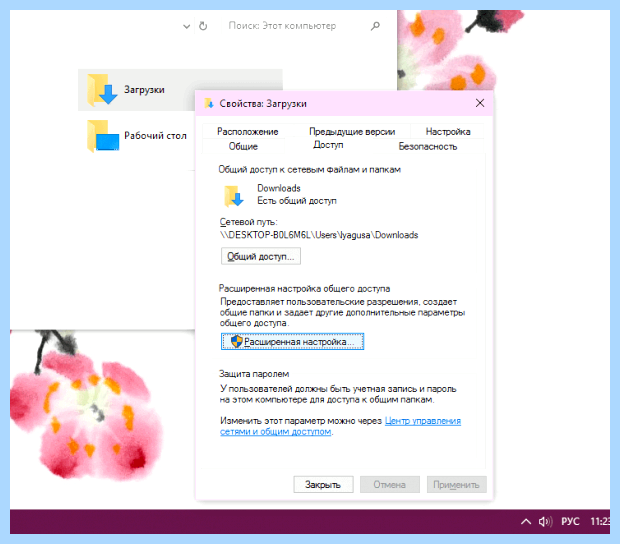Close the Свойства: Загрузки dialog
The height and width of the screenshot is (544, 620).
480,103
